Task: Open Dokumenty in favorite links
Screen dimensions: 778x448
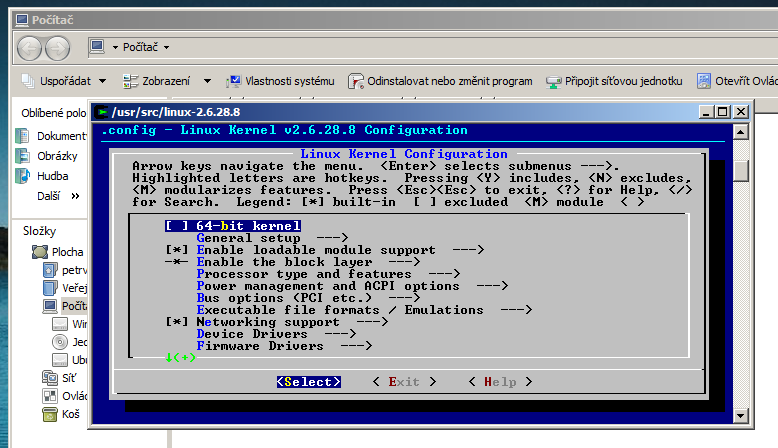Action: tap(51, 136)
